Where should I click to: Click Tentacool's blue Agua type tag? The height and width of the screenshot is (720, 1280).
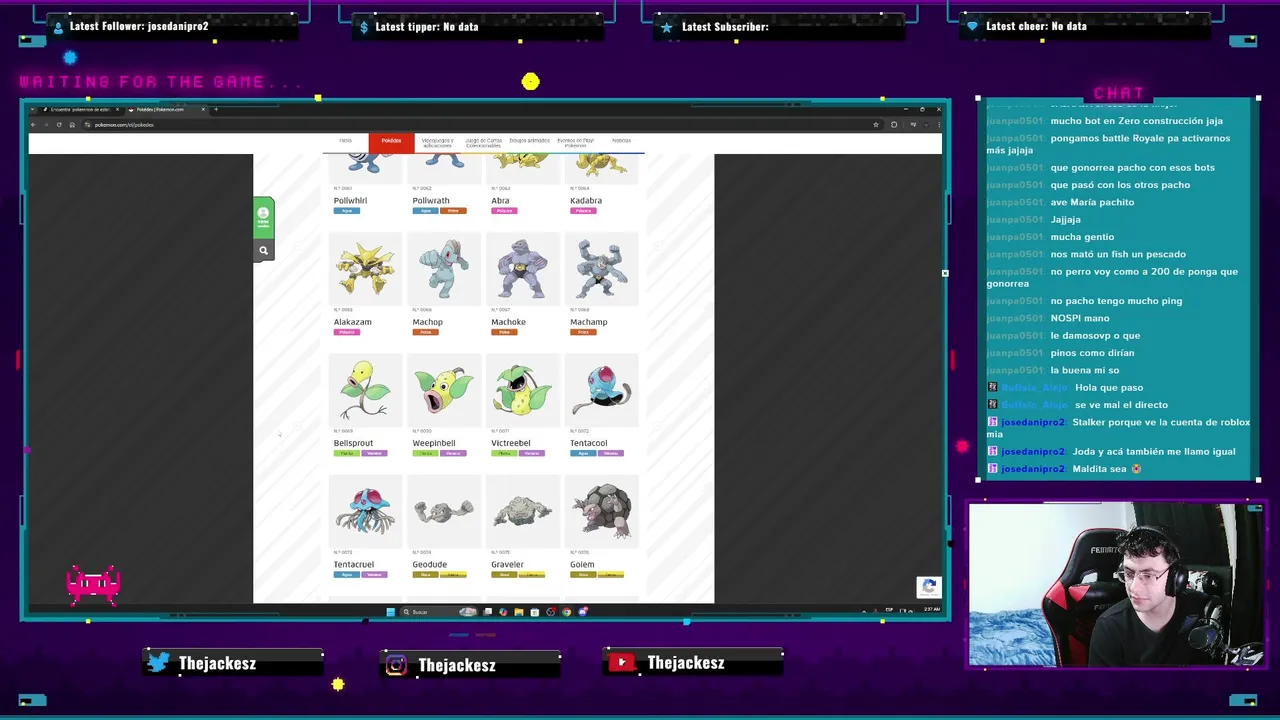point(583,453)
